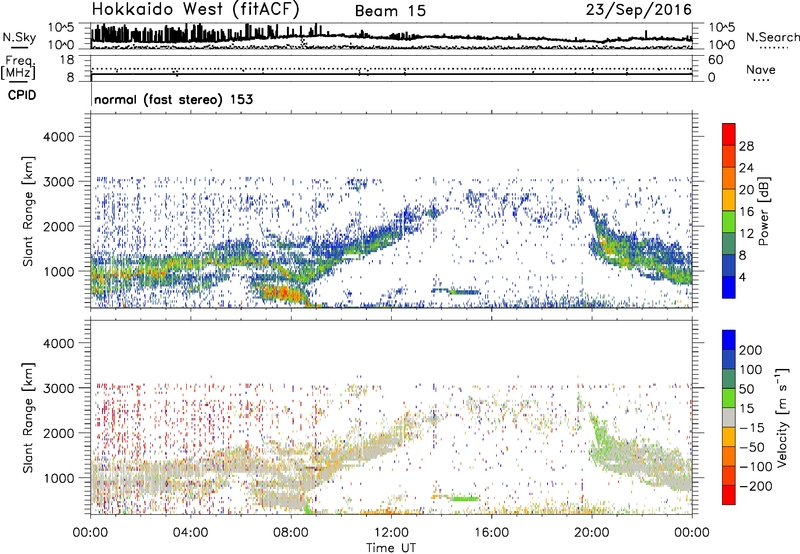
Task: Click the "Power [dB]" colorbar title
Action: coord(763,211)
